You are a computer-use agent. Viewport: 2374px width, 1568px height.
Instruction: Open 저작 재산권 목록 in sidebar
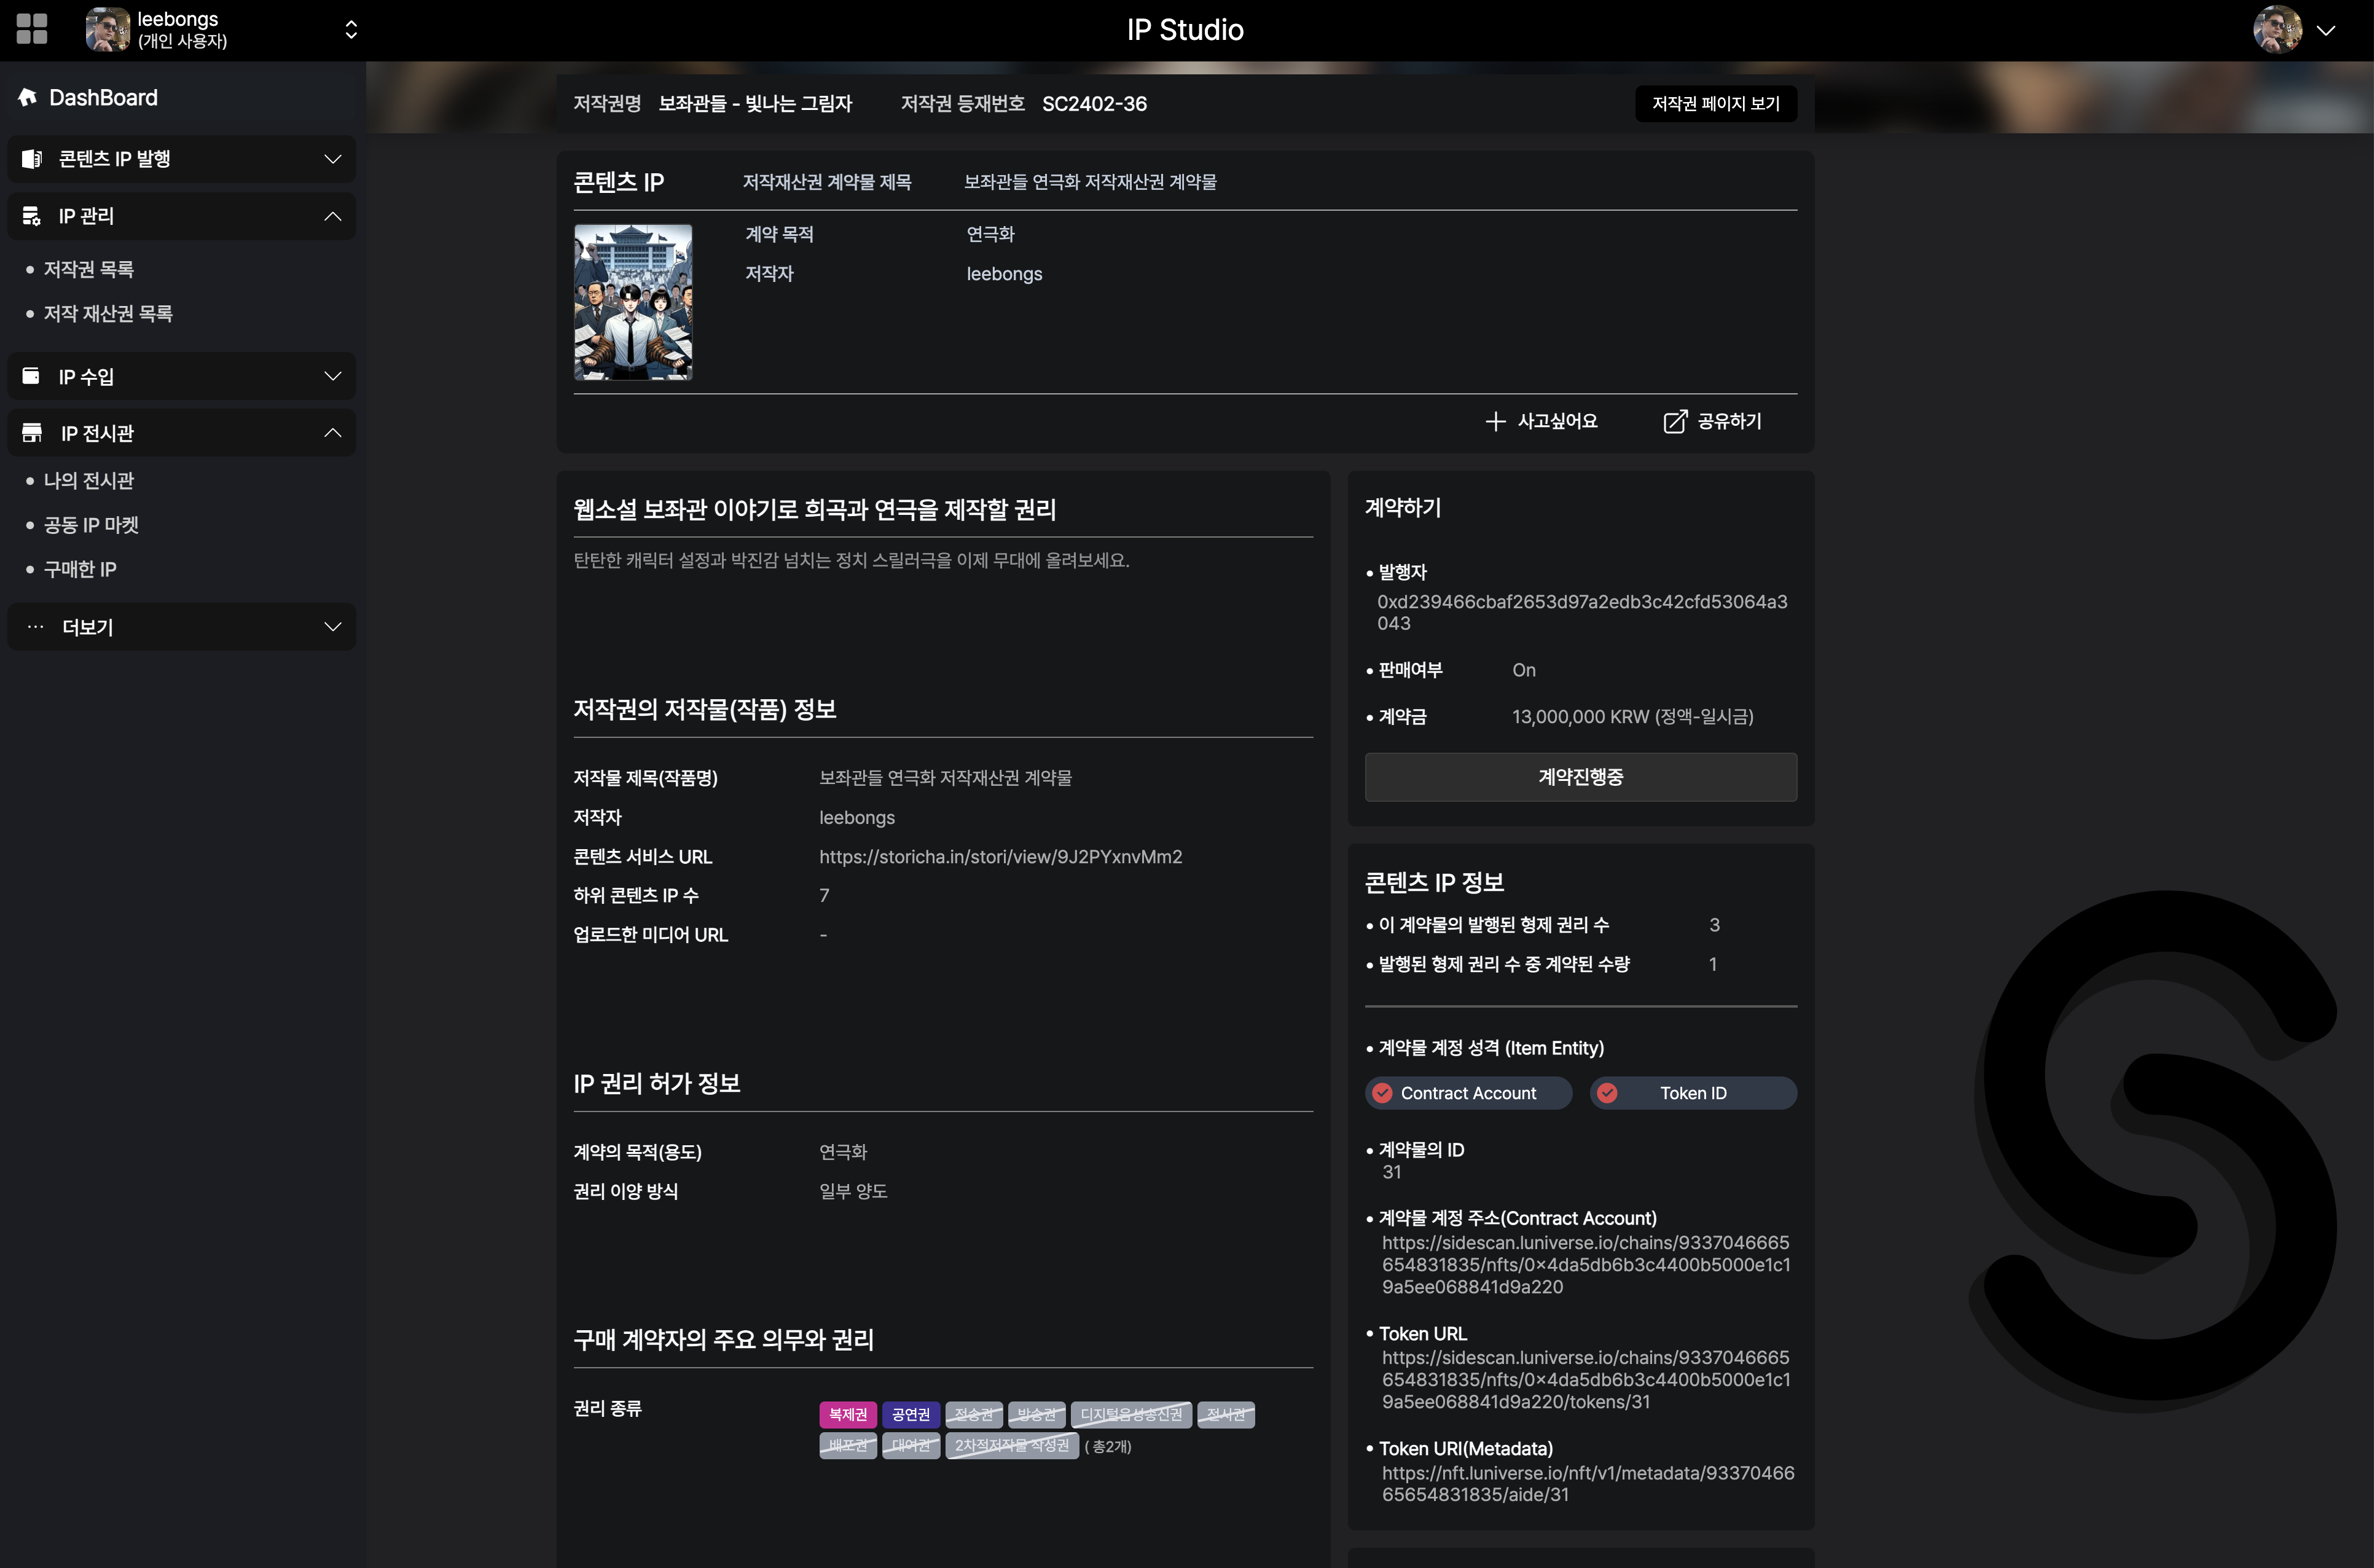click(x=108, y=313)
